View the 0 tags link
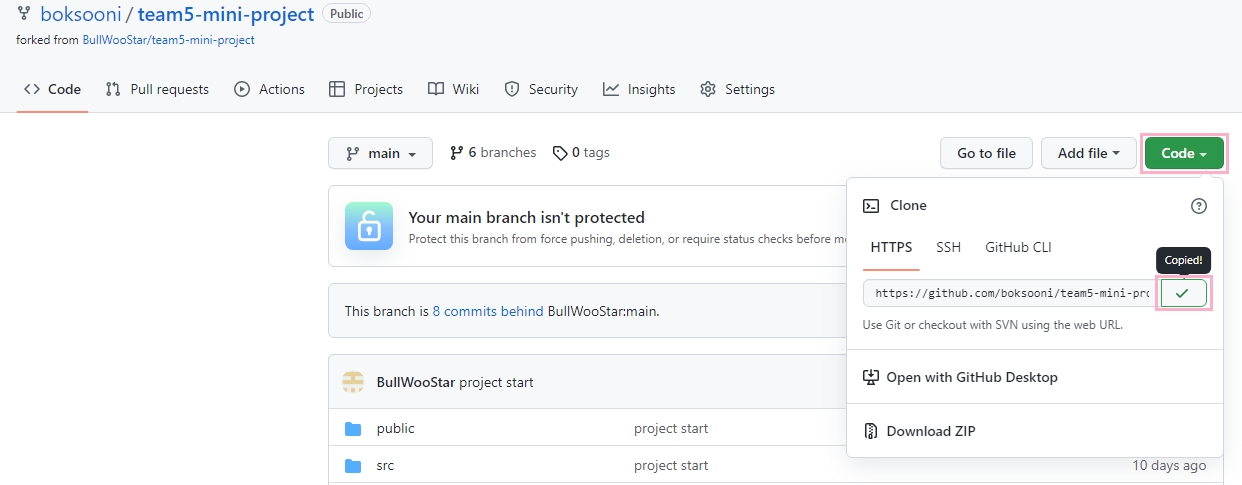This screenshot has width=1242, height=485. click(x=581, y=153)
